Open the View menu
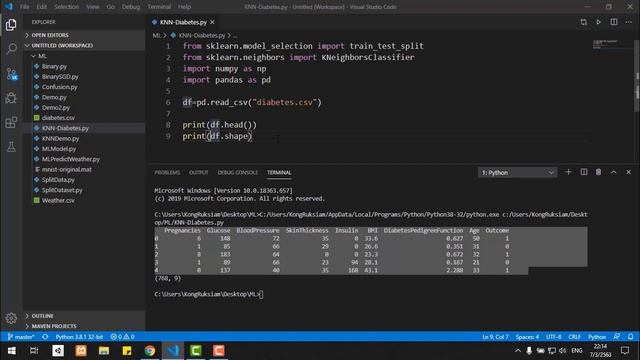The width and height of the screenshot is (640, 360). 93,7
